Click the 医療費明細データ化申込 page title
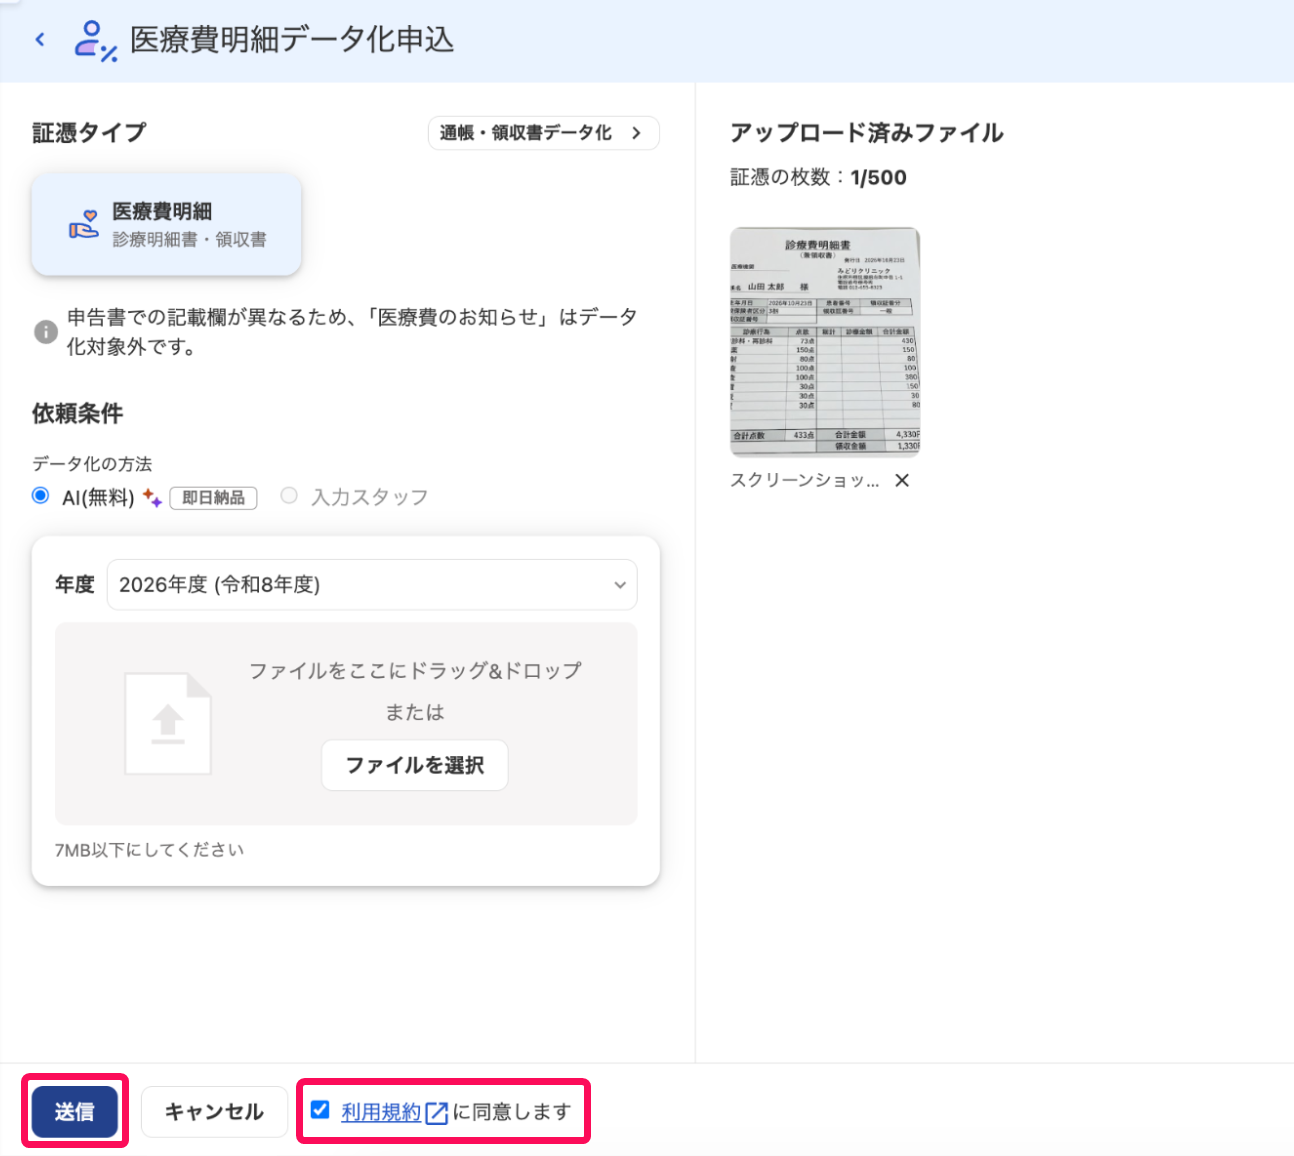 292,40
